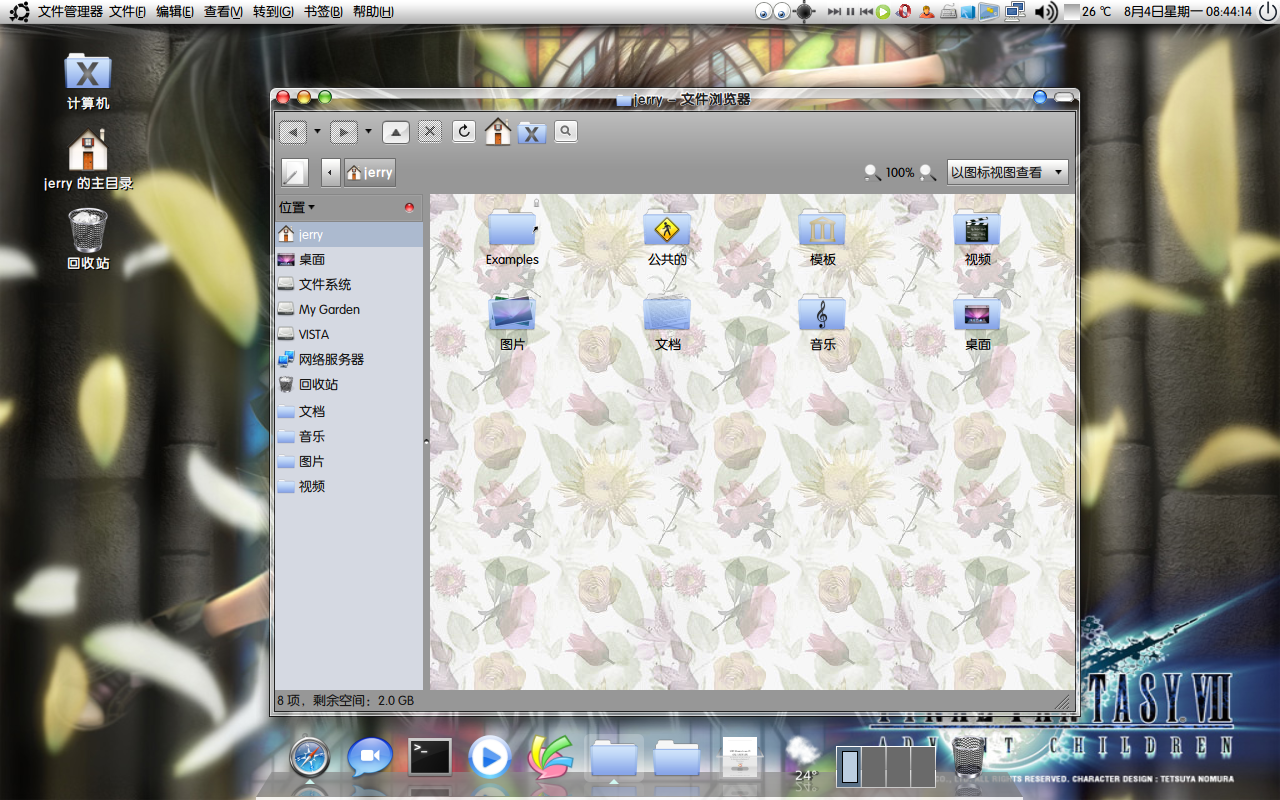Screen dimensions: 1280x800
Task: Select 音乐 bookmark in sidebar
Action: (x=349, y=436)
